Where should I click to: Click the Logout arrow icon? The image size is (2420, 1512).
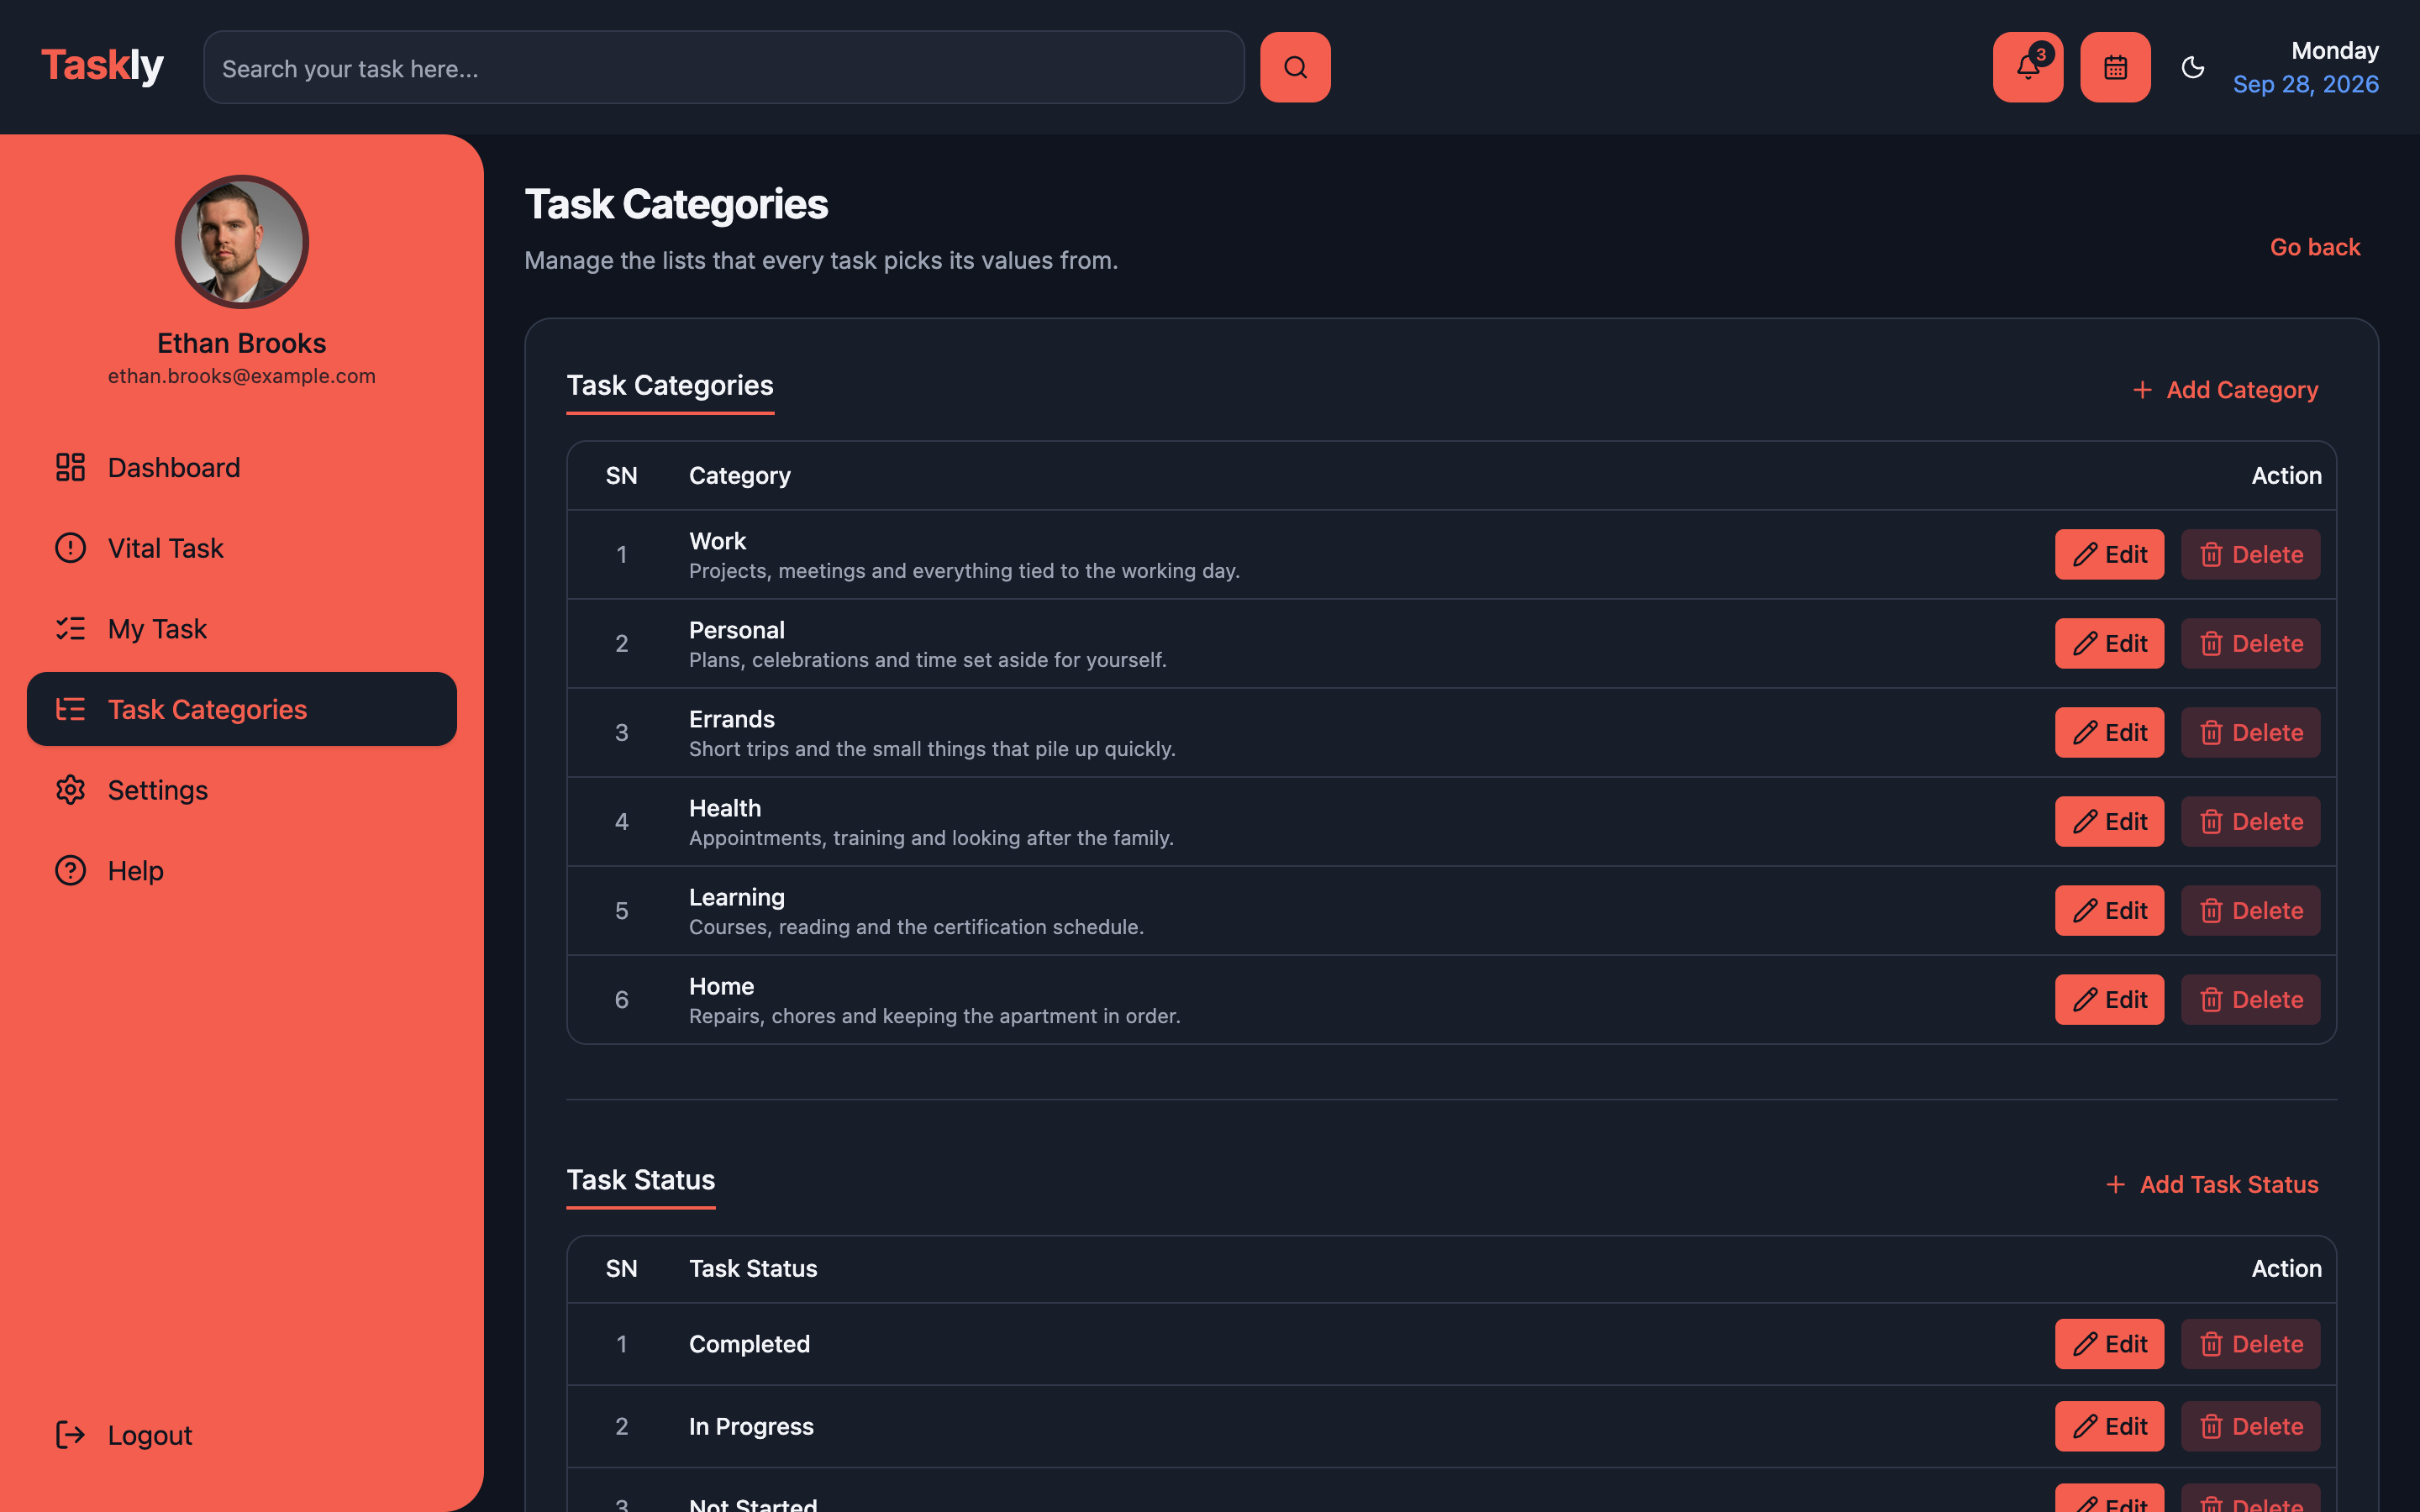tap(70, 1435)
